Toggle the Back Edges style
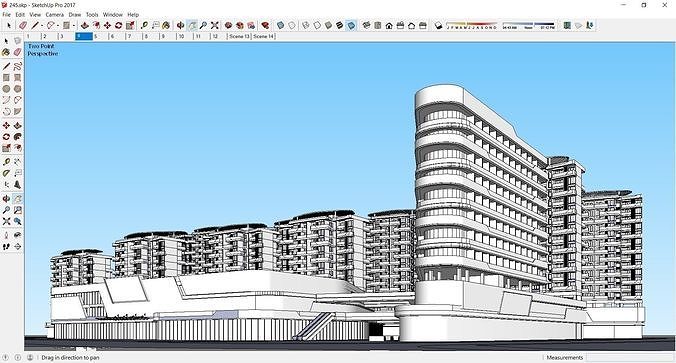Viewport: 676px width, 363px height. click(292, 25)
